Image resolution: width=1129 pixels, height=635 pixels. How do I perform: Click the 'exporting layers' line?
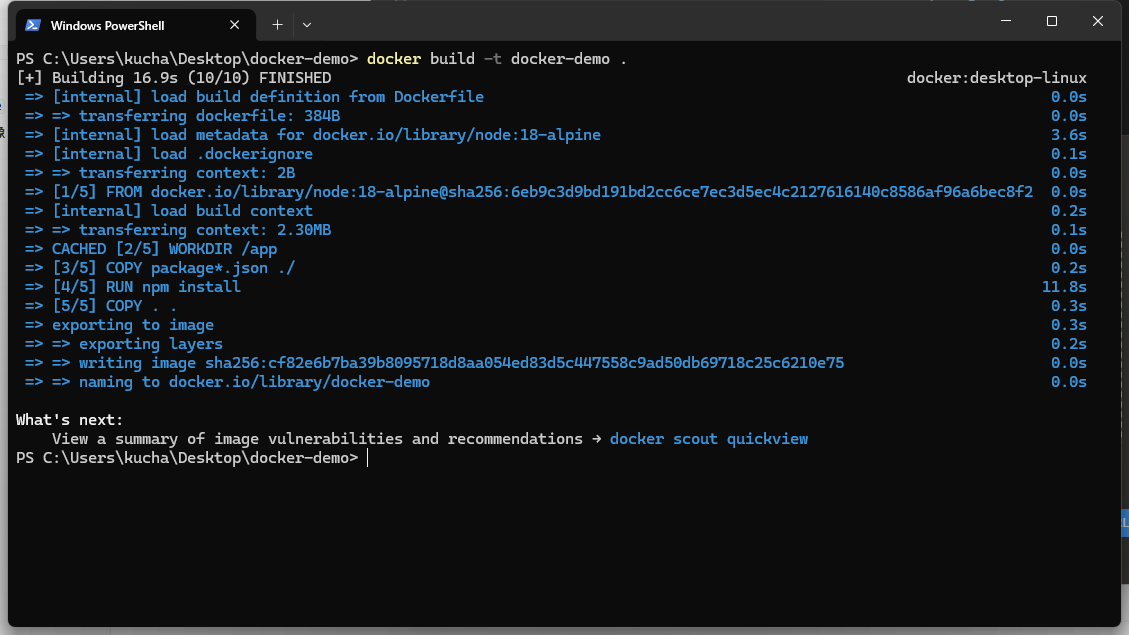click(x=124, y=344)
